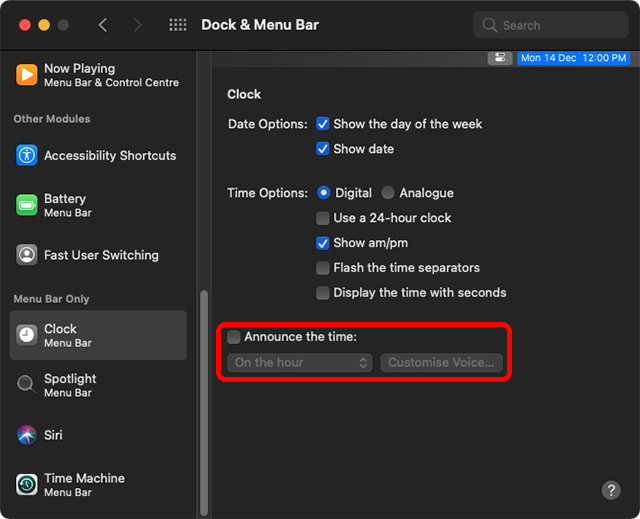640x519 pixels.
Task: Click the Date Options label
Action: (x=268, y=124)
